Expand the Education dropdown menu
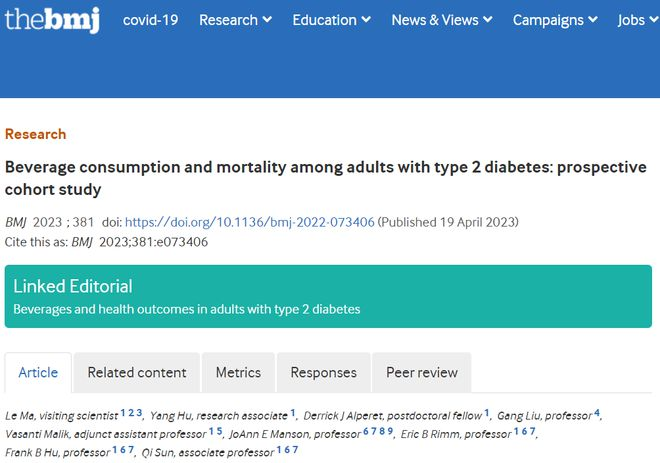This screenshot has height=463, width=660. 331,20
